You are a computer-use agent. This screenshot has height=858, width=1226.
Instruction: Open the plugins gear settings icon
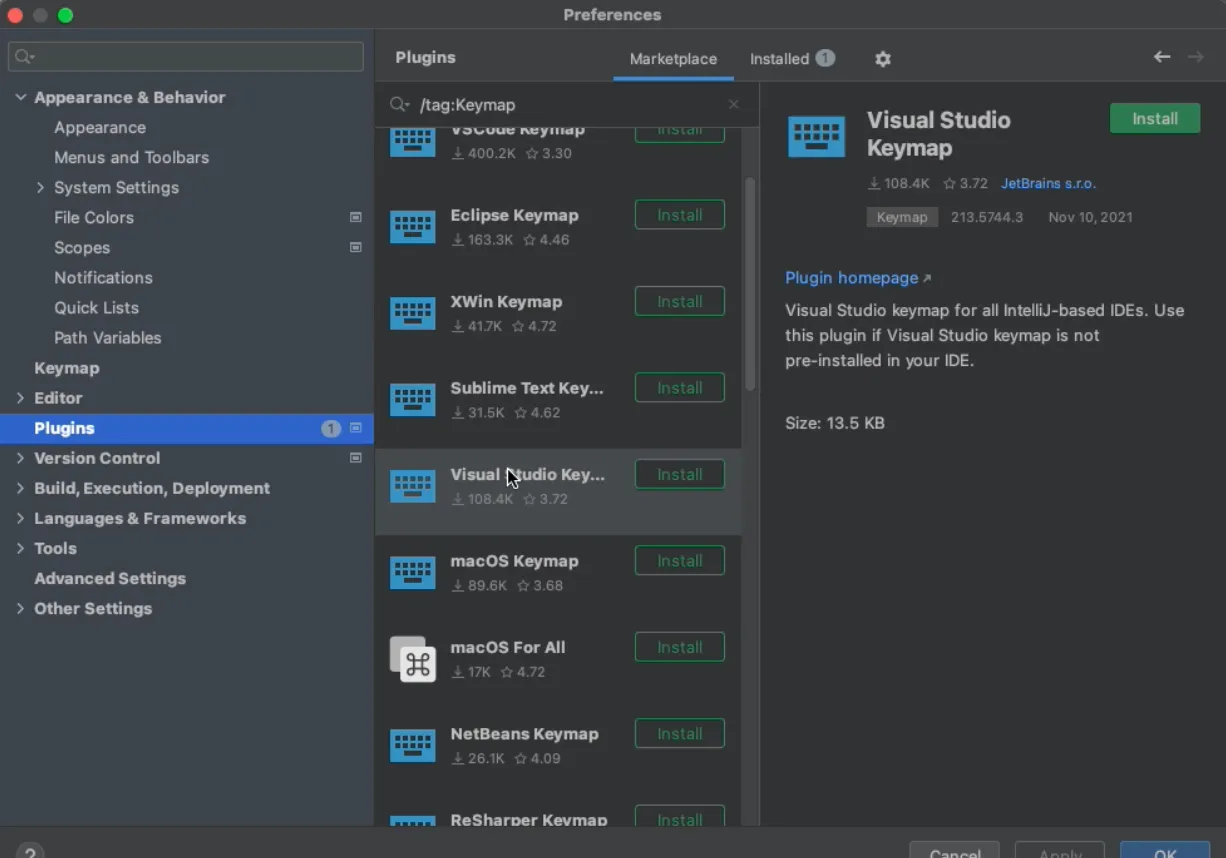[882, 59]
